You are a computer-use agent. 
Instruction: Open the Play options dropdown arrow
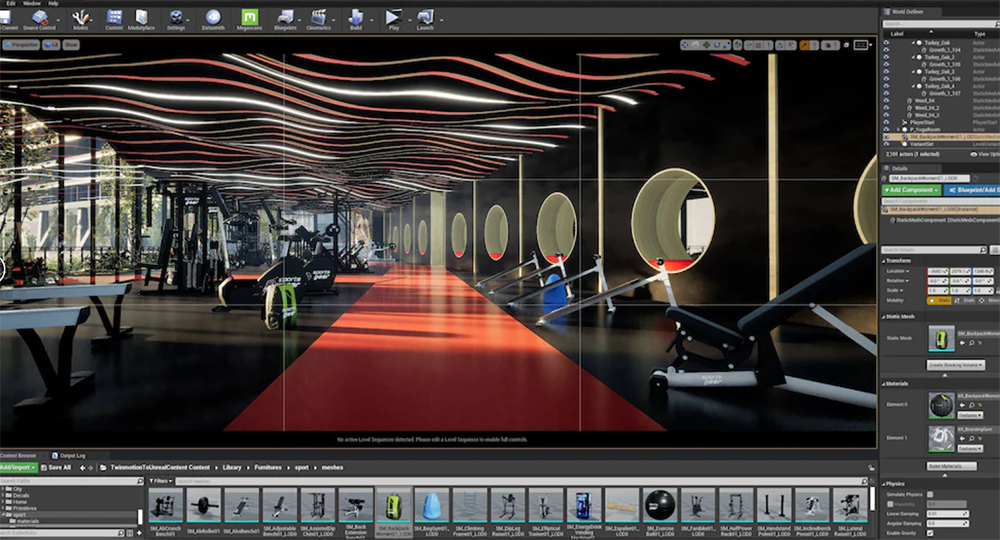(x=408, y=20)
